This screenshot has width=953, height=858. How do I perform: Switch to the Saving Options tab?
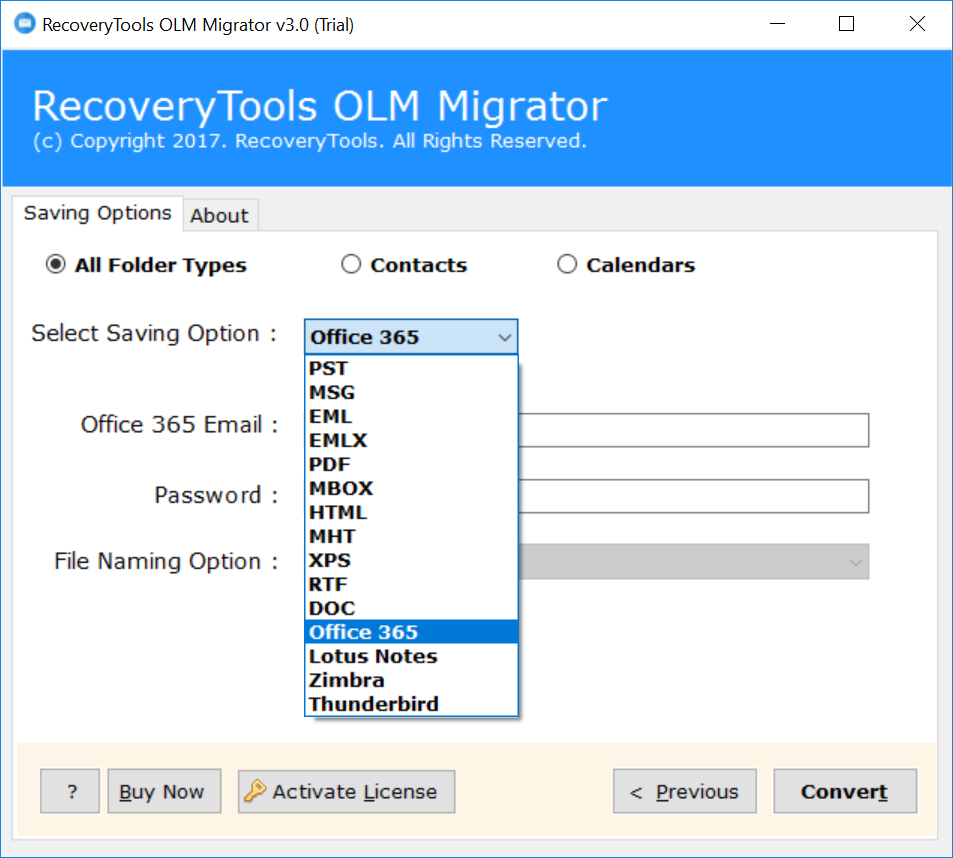point(97,213)
